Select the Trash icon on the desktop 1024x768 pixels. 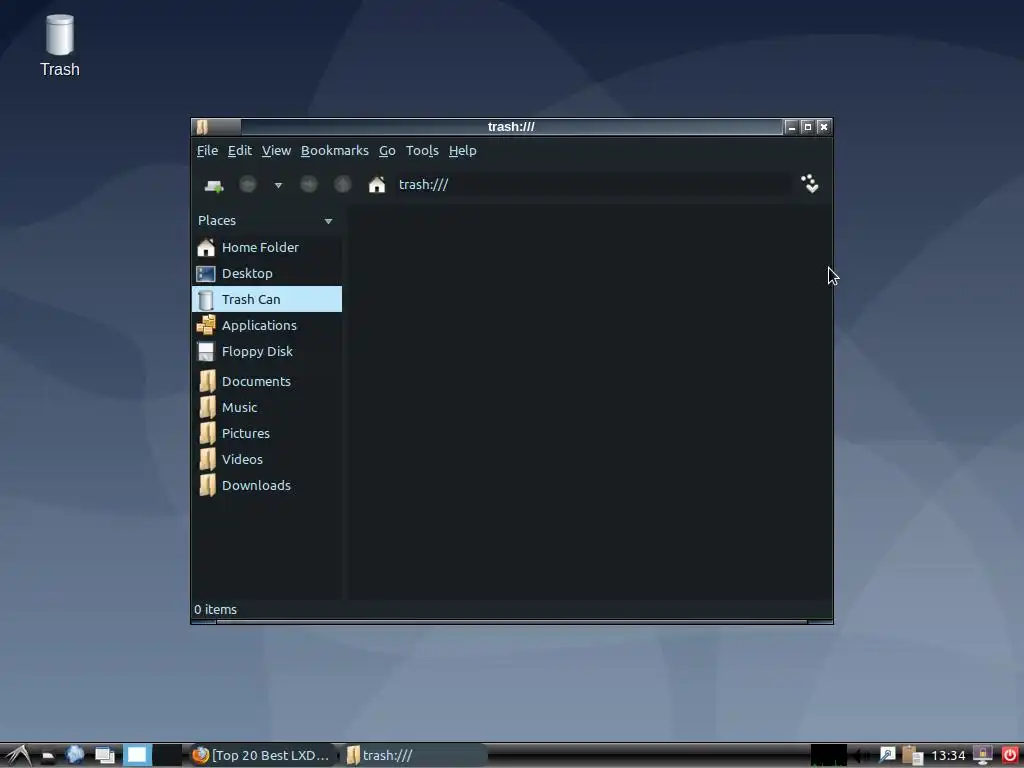click(x=59, y=46)
